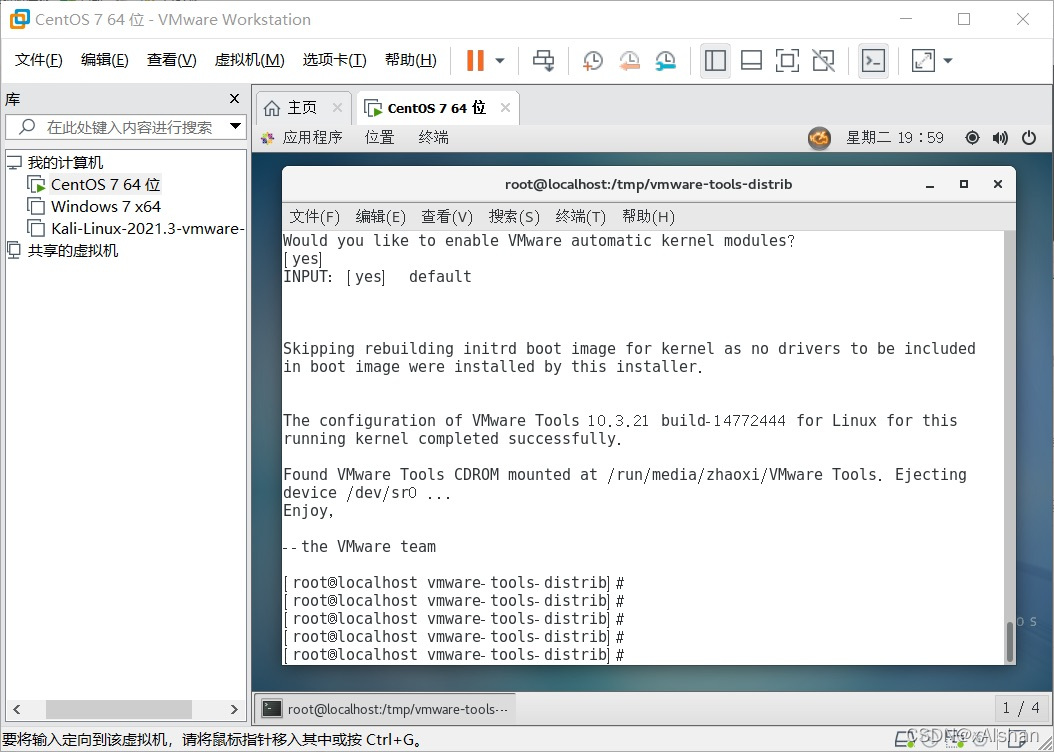Screen dimensions: 1054x752
Task: Enable Unity mode for the guest
Action: (823, 60)
